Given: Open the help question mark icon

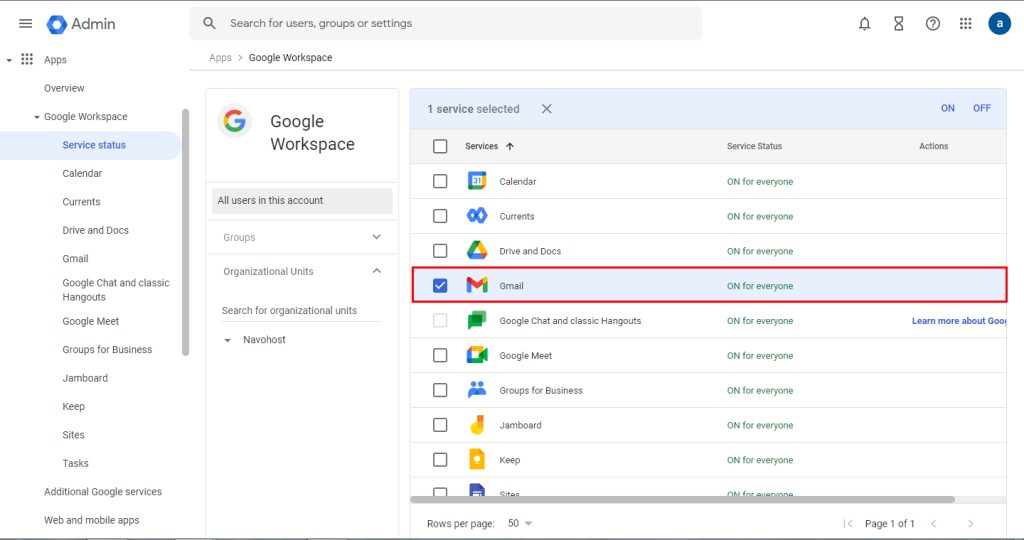Looking at the screenshot, I should point(933,24).
